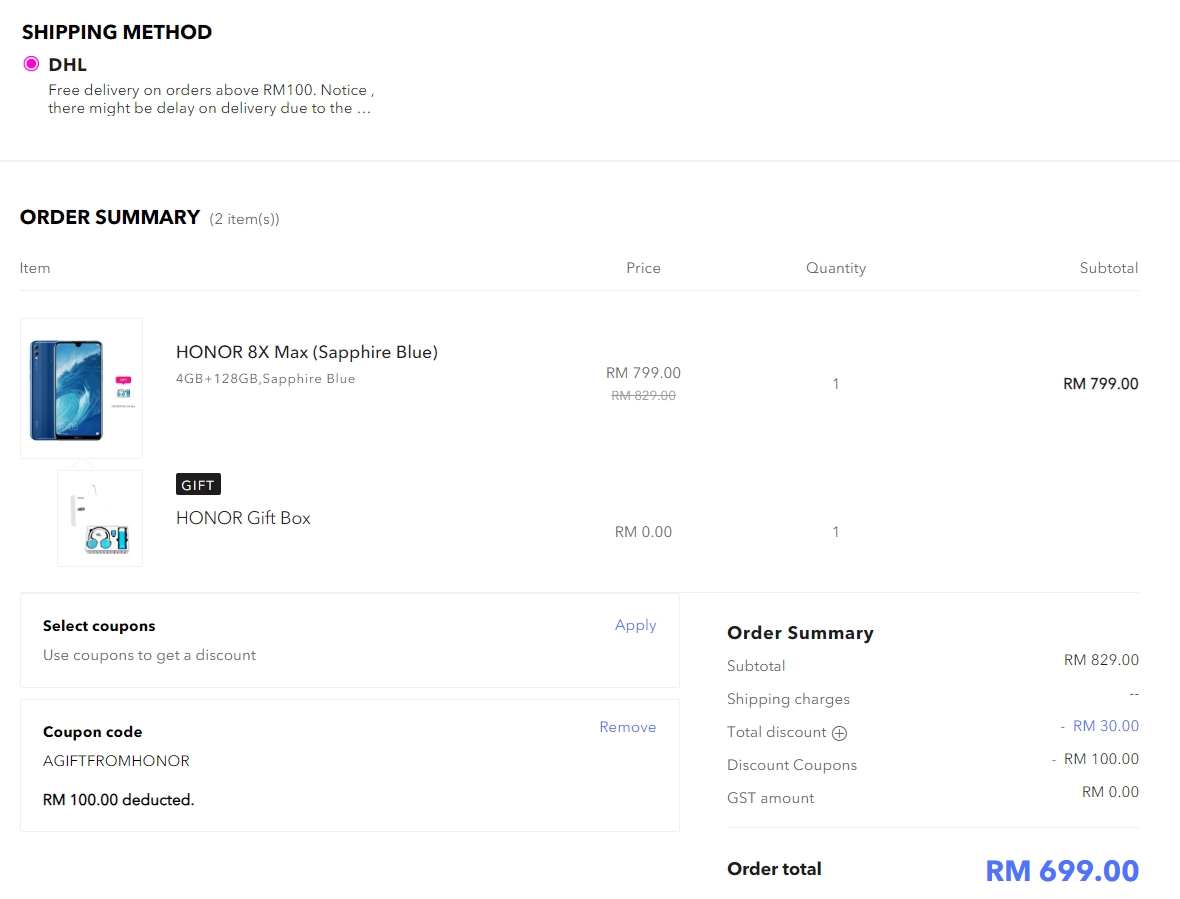Click Apply to select coupons
Viewport: 1180px width, 899px height.
pyautogui.click(x=635, y=625)
